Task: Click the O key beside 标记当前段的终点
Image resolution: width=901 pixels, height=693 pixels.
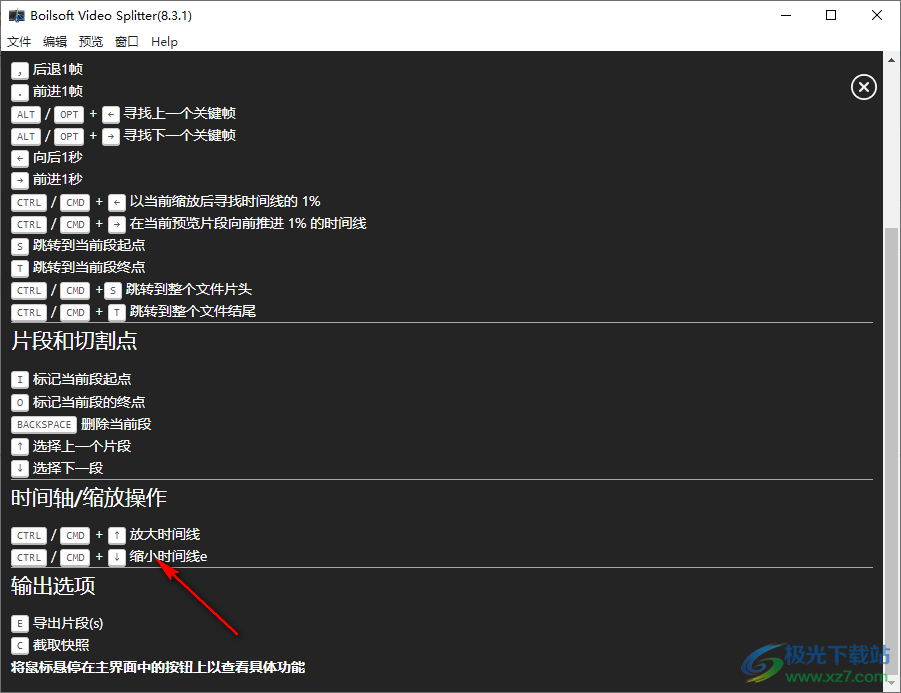Action: (20, 403)
